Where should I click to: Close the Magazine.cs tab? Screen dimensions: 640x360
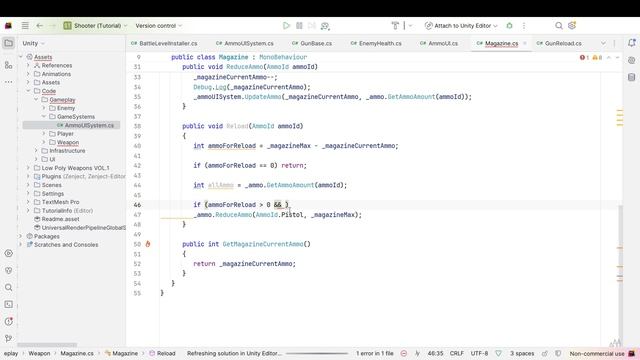(x=525, y=43)
